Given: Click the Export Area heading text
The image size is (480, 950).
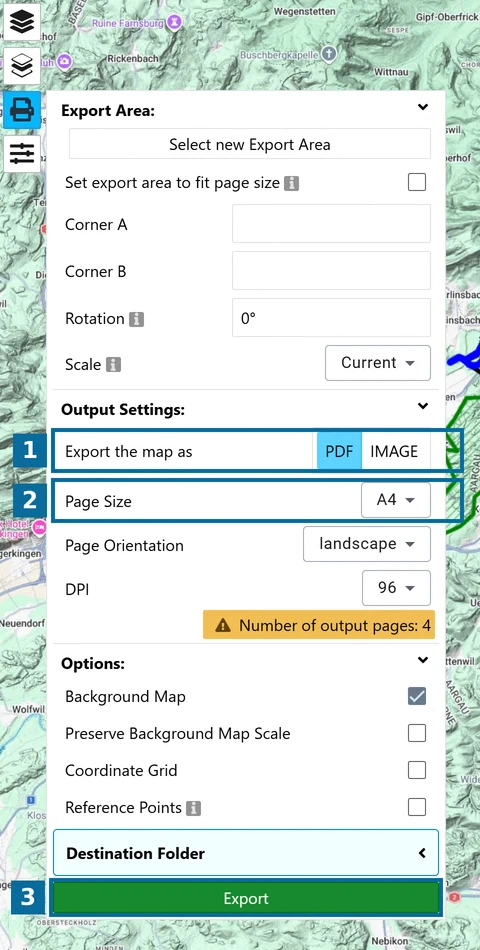Looking at the screenshot, I should click(x=108, y=111).
